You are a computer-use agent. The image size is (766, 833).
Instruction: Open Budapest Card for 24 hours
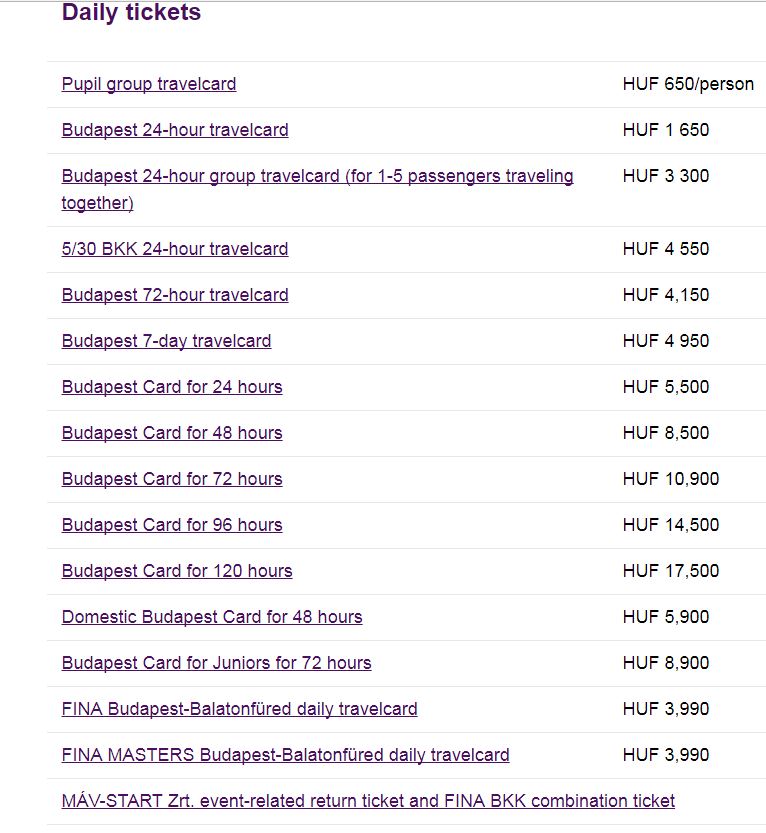[x=172, y=387]
